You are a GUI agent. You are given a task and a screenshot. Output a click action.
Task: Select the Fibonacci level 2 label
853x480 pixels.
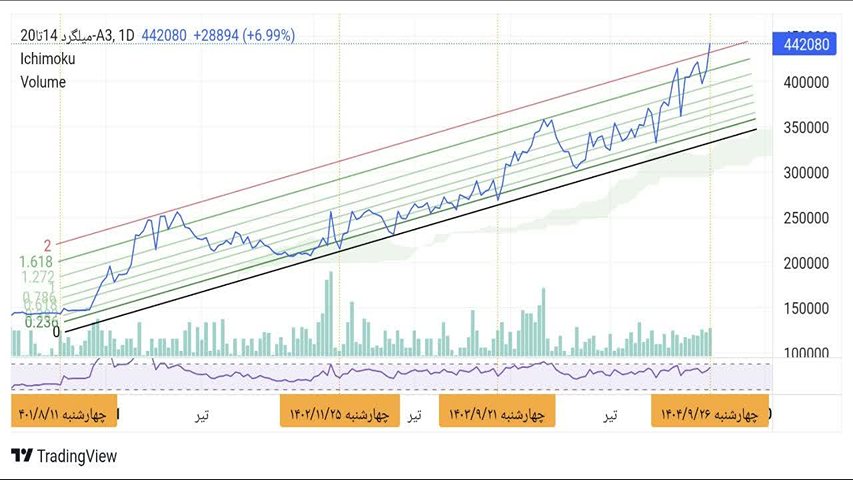coord(46,244)
